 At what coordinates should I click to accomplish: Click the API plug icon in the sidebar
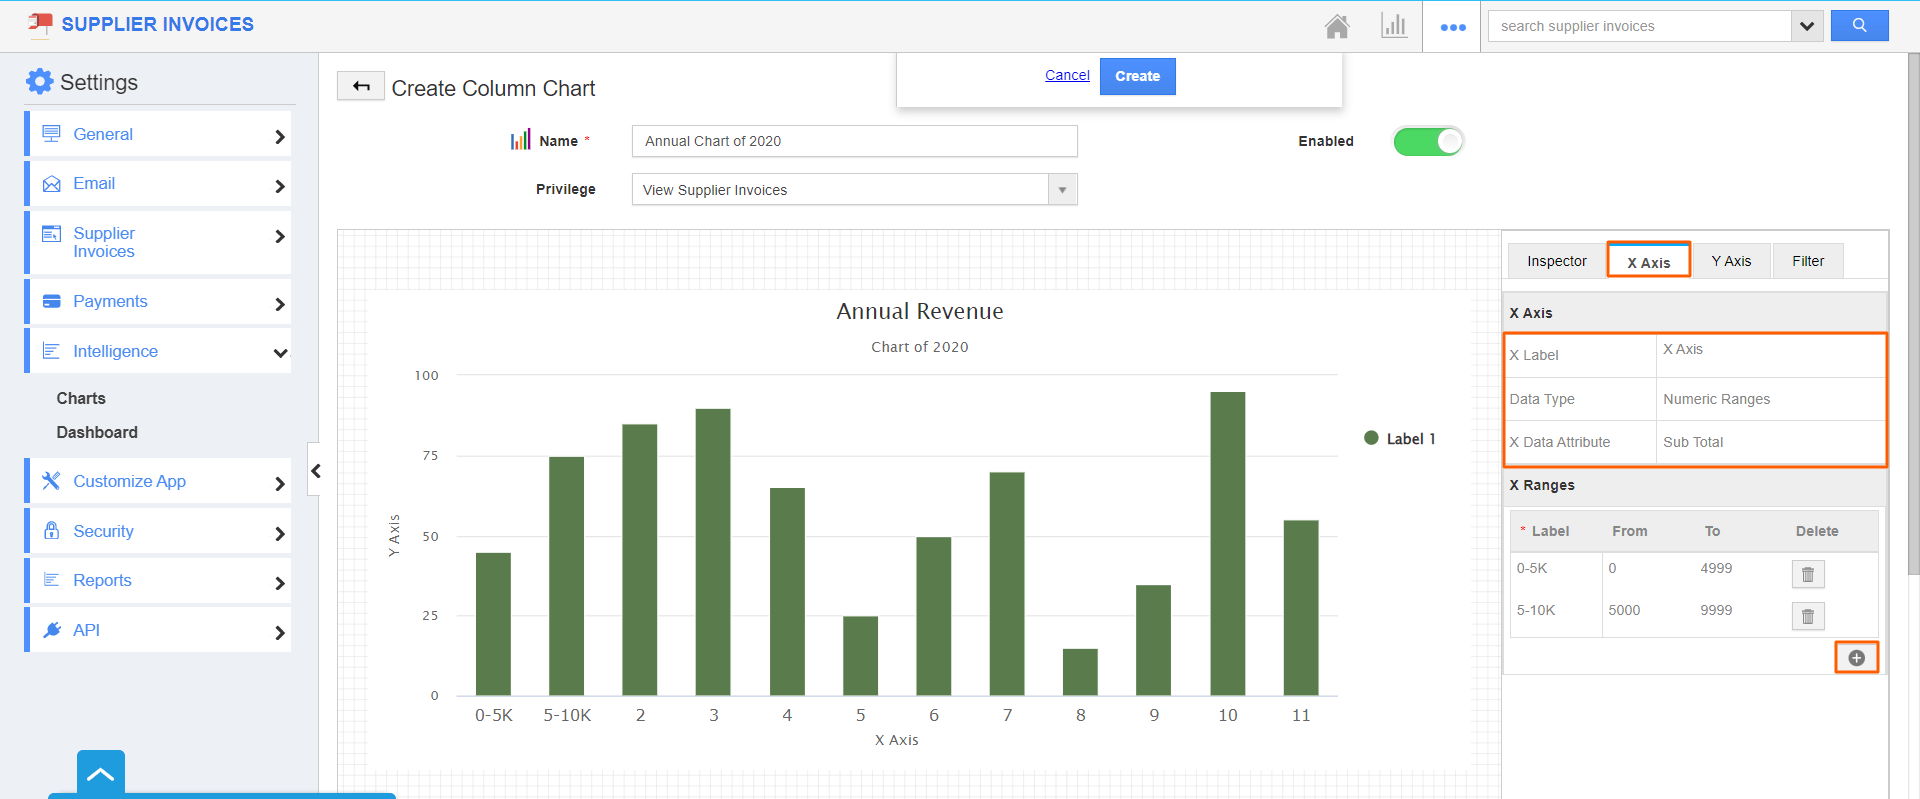click(51, 630)
